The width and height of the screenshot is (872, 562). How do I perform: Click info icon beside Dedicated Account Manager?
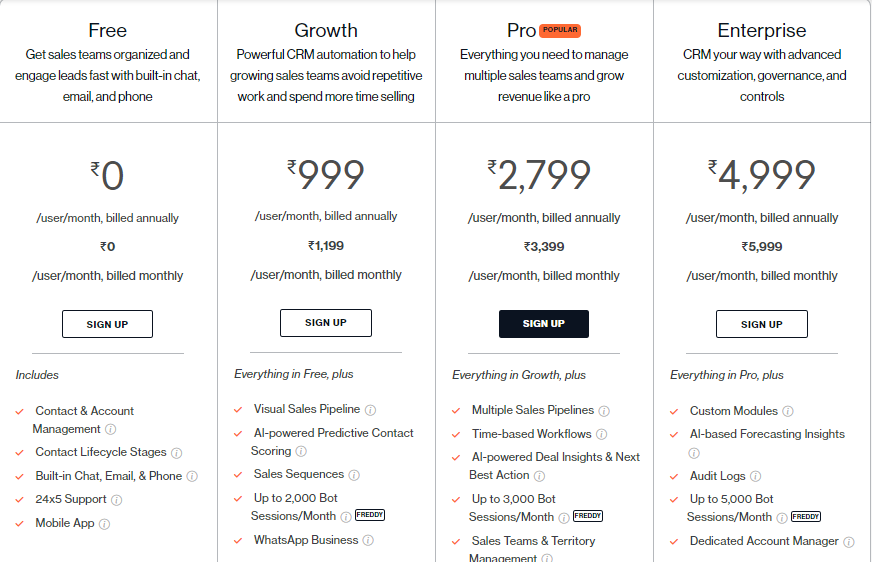[x=849, y=542]
